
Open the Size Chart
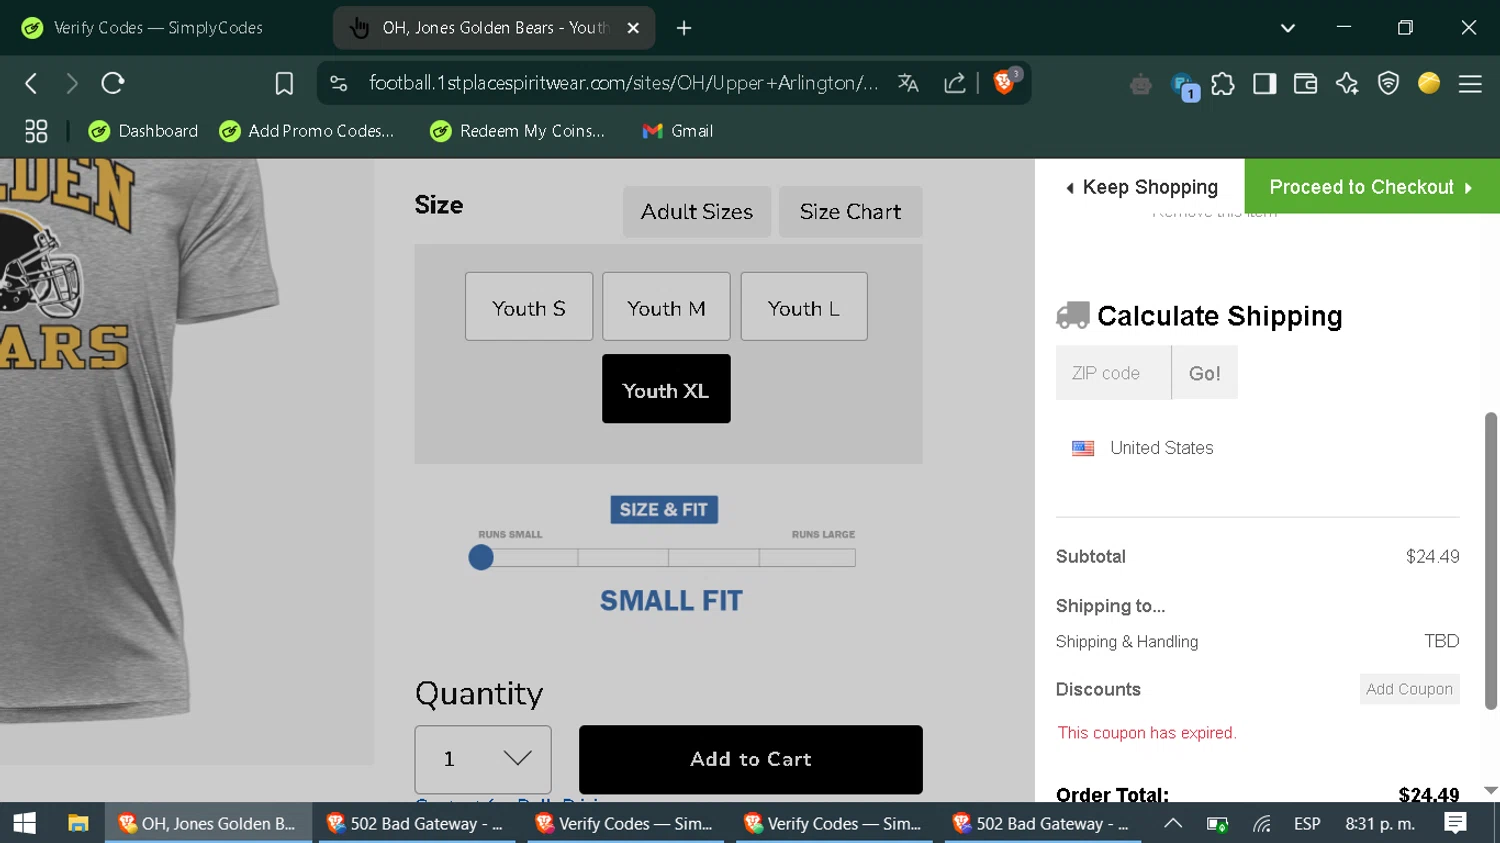click(x=850, y=212)
